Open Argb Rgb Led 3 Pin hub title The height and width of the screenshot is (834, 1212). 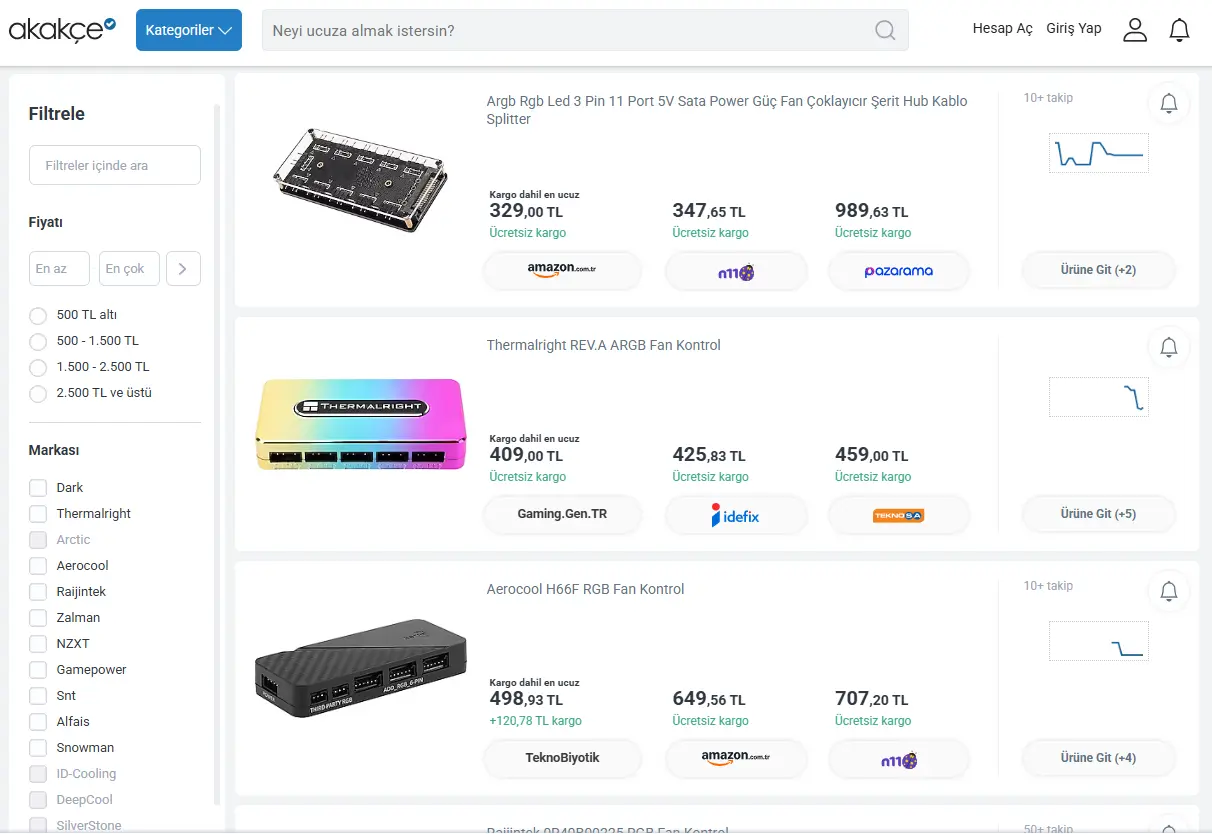click(727, 110)
